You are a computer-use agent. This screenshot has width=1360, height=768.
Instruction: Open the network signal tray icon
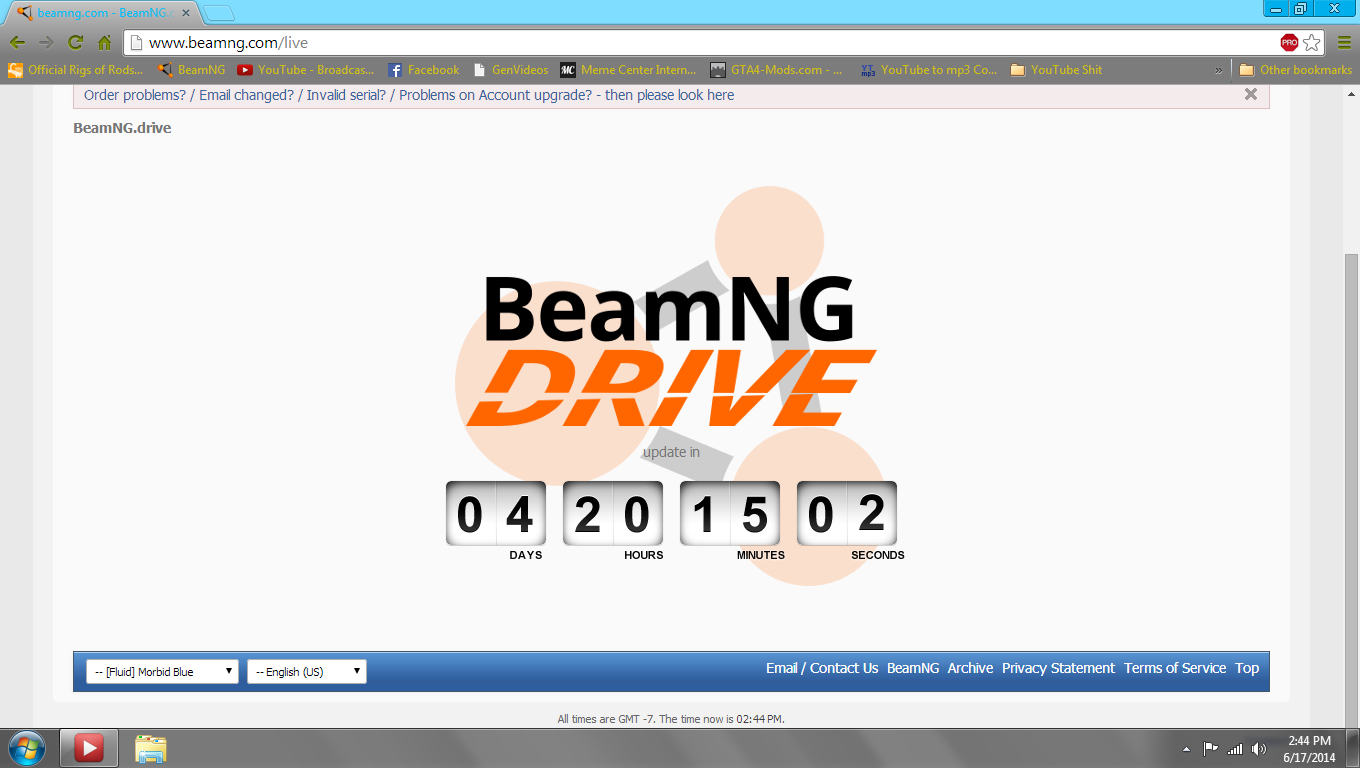coord(1235,748)
